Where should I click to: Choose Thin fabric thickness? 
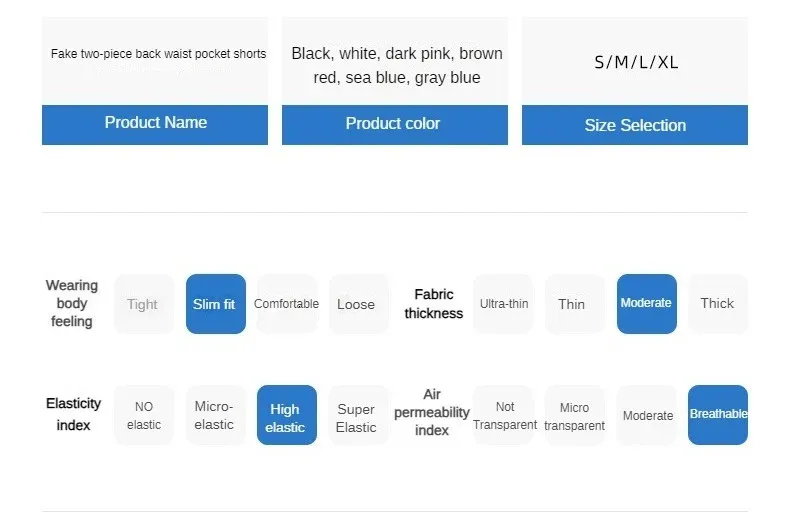[x=573, y=304]
